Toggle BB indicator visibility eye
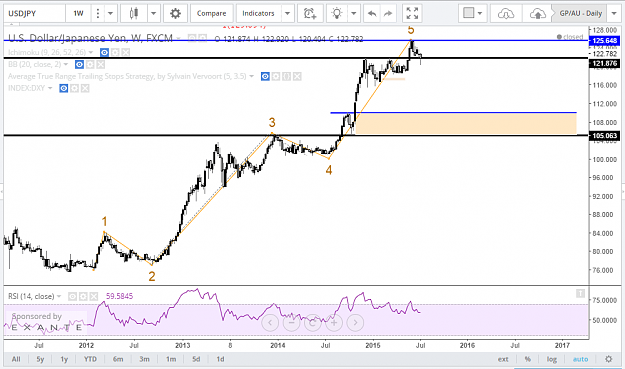 [x=79, y=65]
